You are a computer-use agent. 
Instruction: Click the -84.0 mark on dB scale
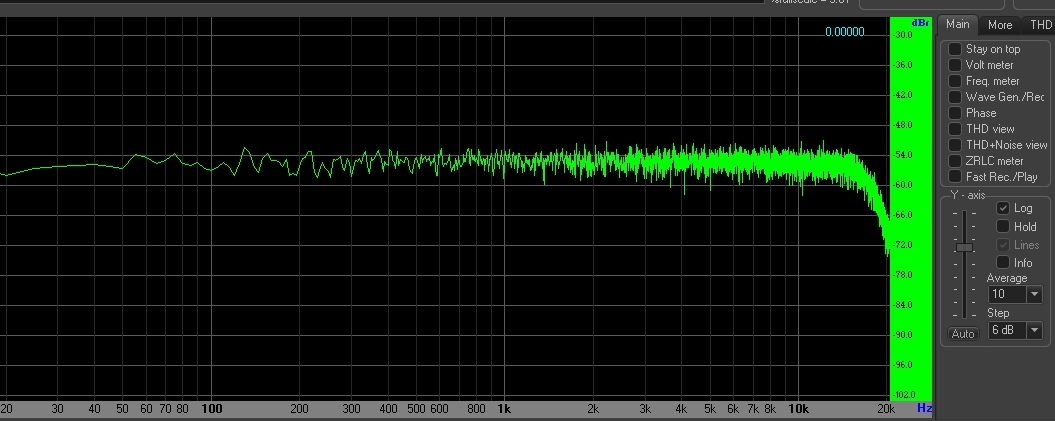(904, 305)
